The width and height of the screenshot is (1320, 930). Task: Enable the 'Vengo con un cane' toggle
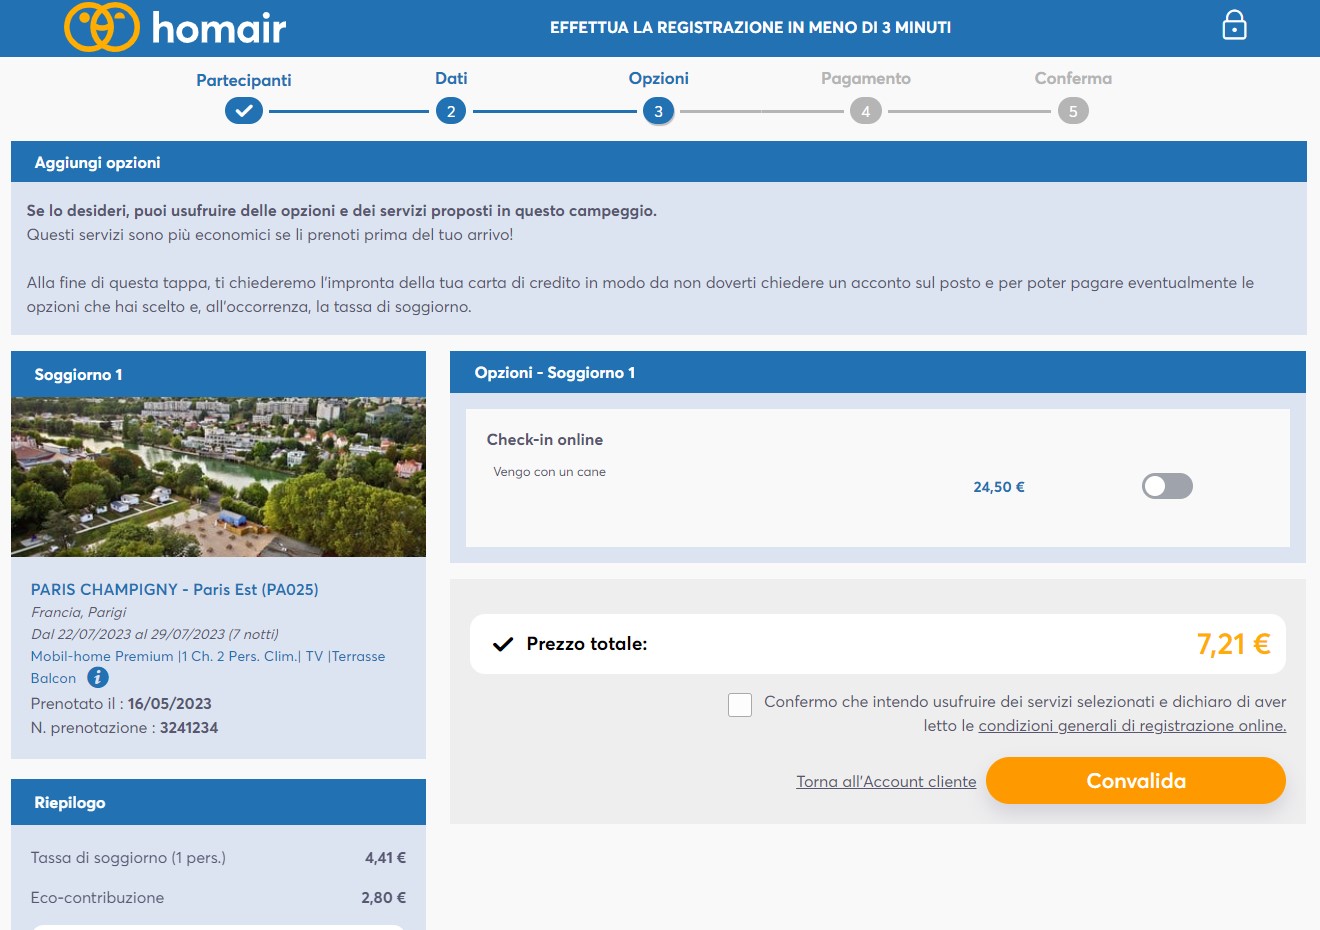1167,486
